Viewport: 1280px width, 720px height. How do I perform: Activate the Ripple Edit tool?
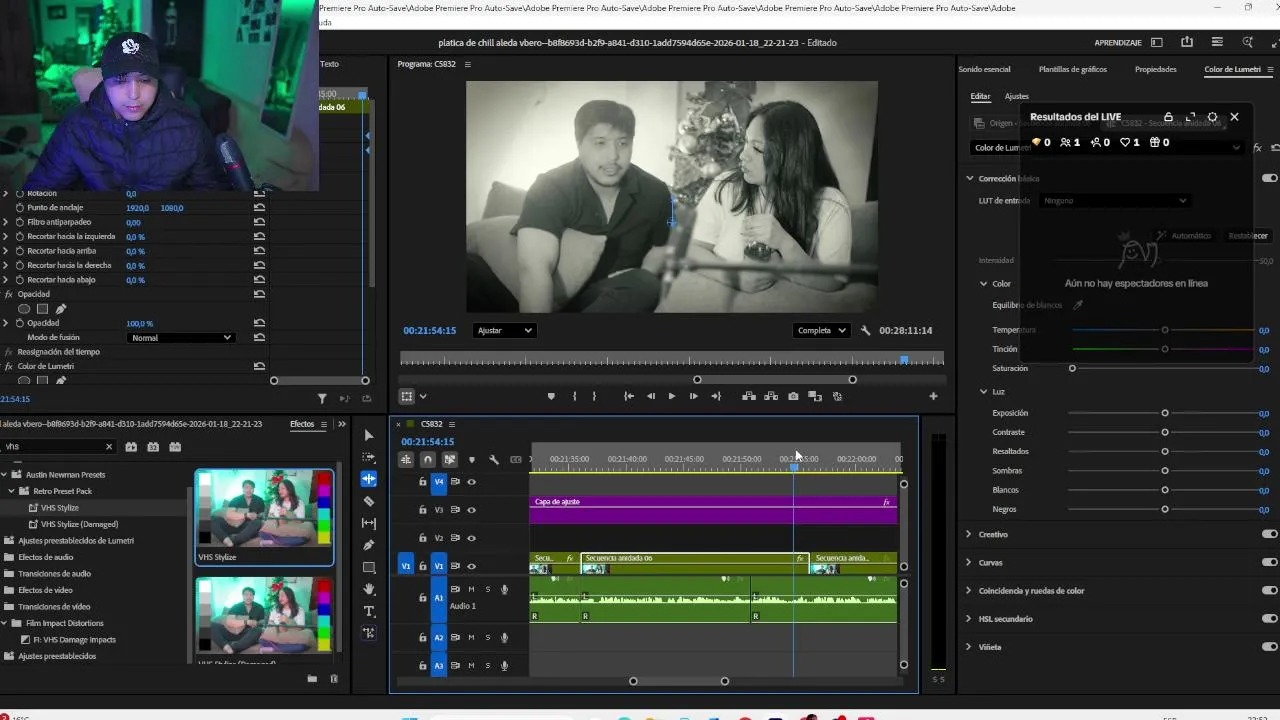tap(369, 479)
